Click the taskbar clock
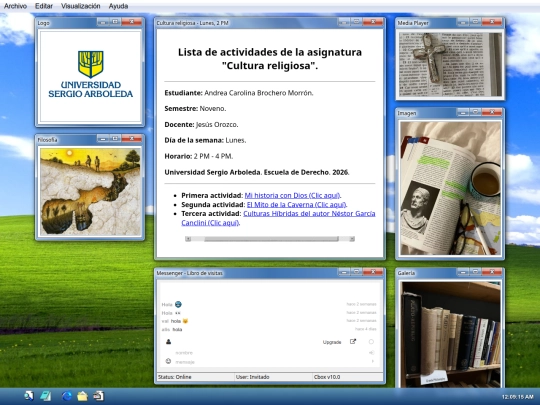Viewport: 540px width, 405px height. point(517,397)
